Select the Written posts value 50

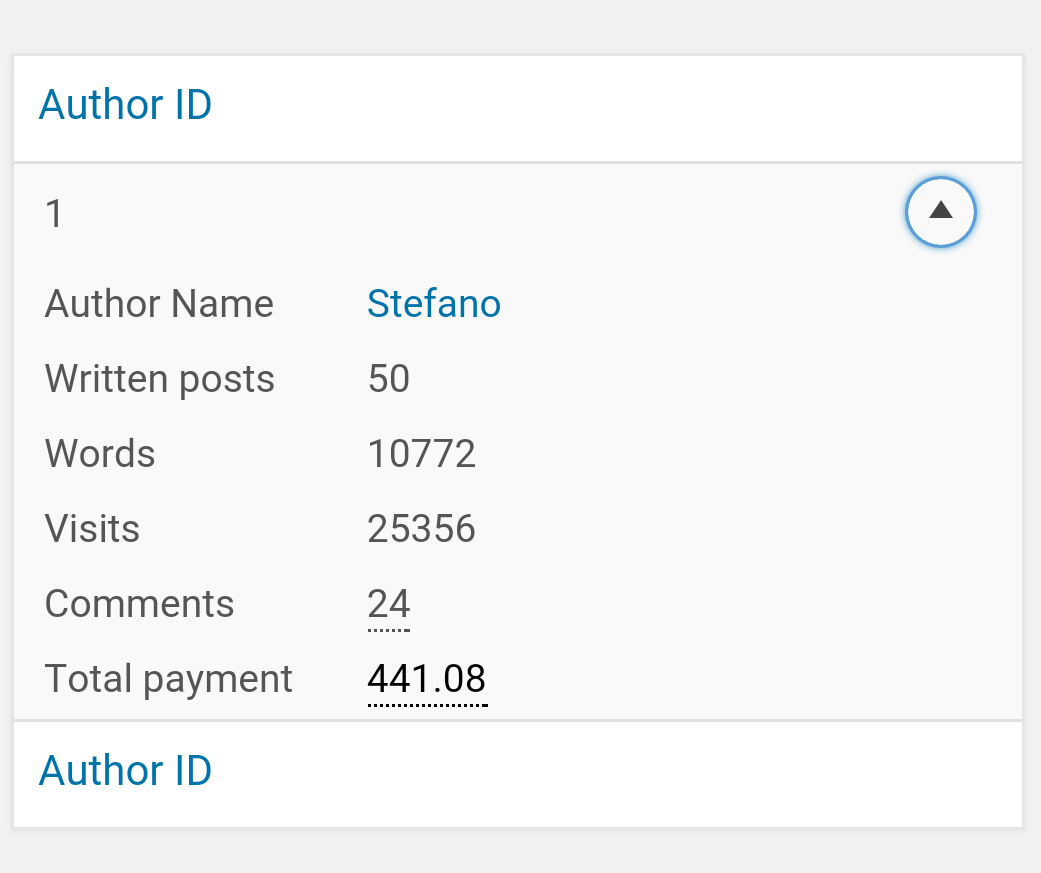[388, 379]
